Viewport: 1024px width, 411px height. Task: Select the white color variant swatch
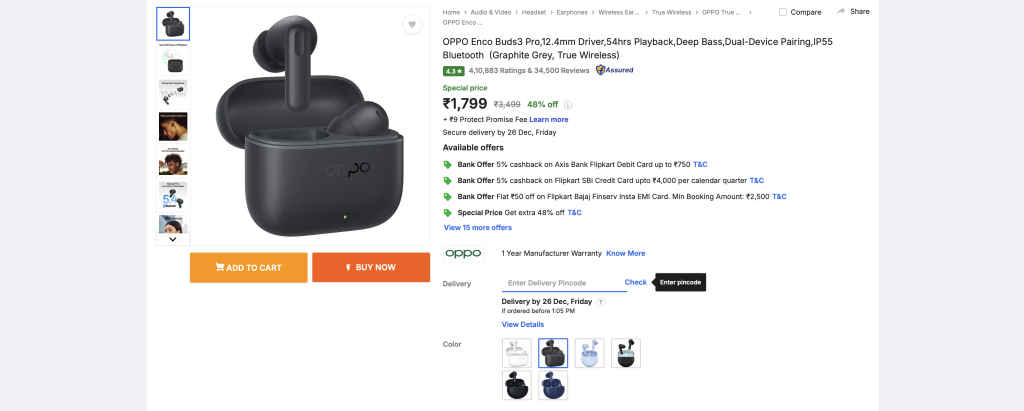click(516, 353)
